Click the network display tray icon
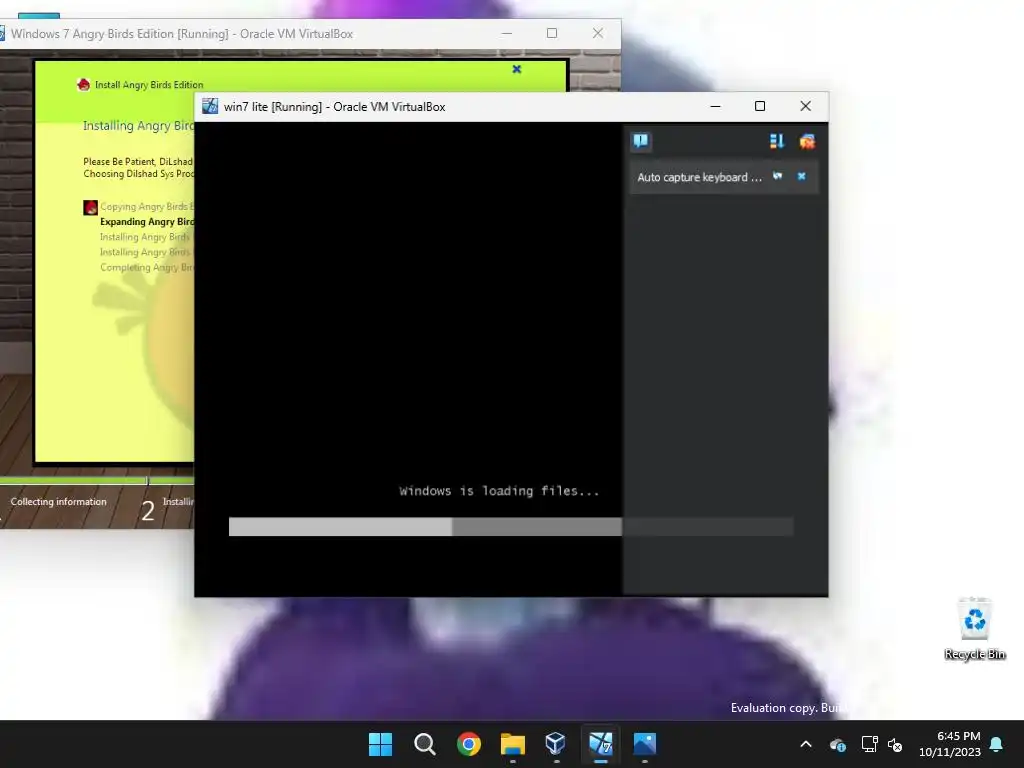This screenshot has width=1024, height=768. tap(869, 744)
